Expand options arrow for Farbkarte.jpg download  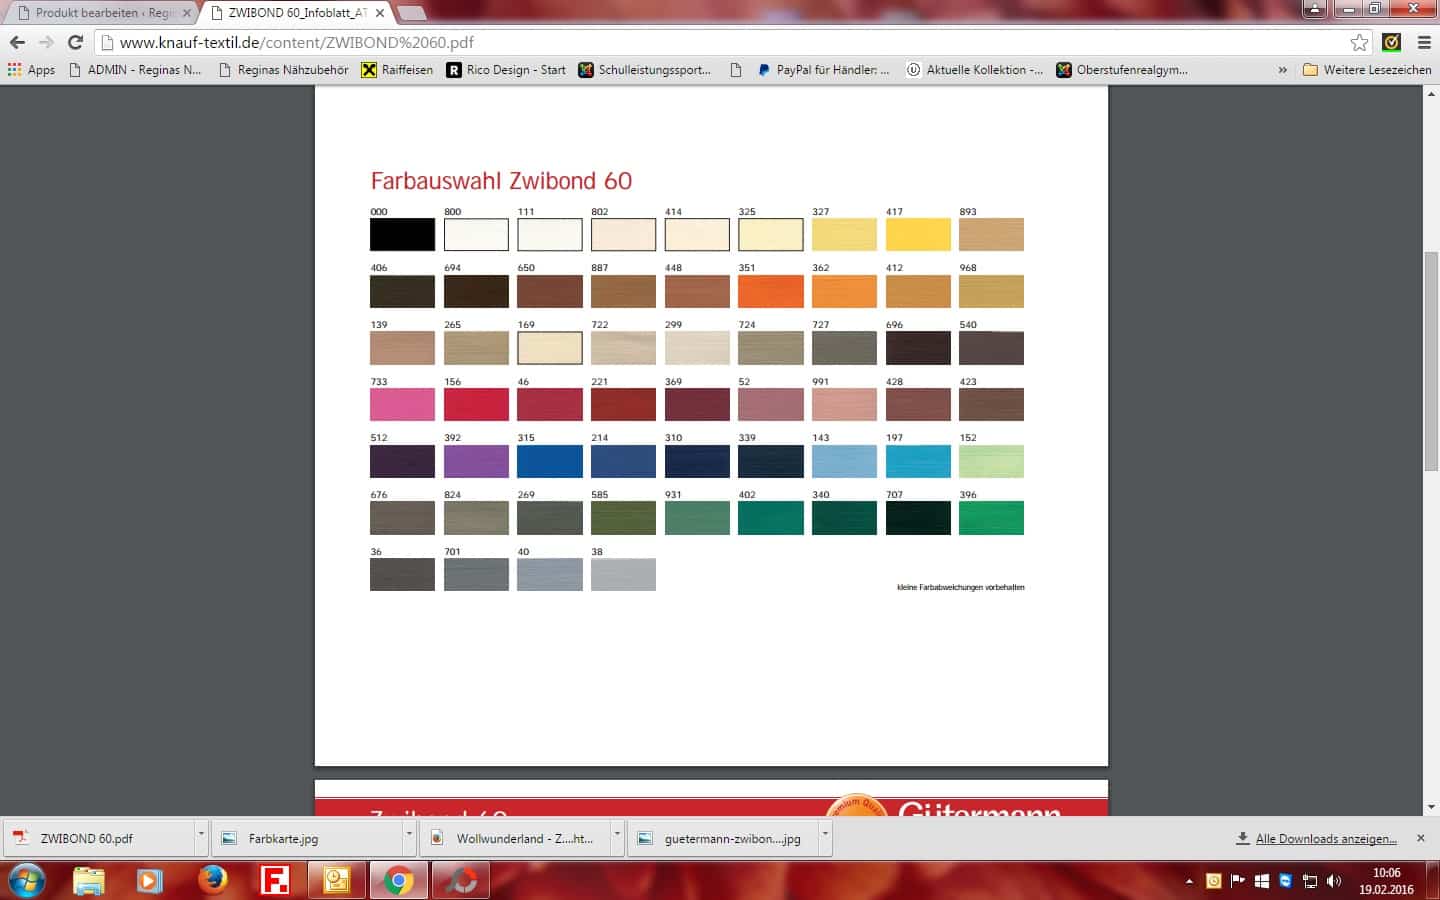point(409,833)
